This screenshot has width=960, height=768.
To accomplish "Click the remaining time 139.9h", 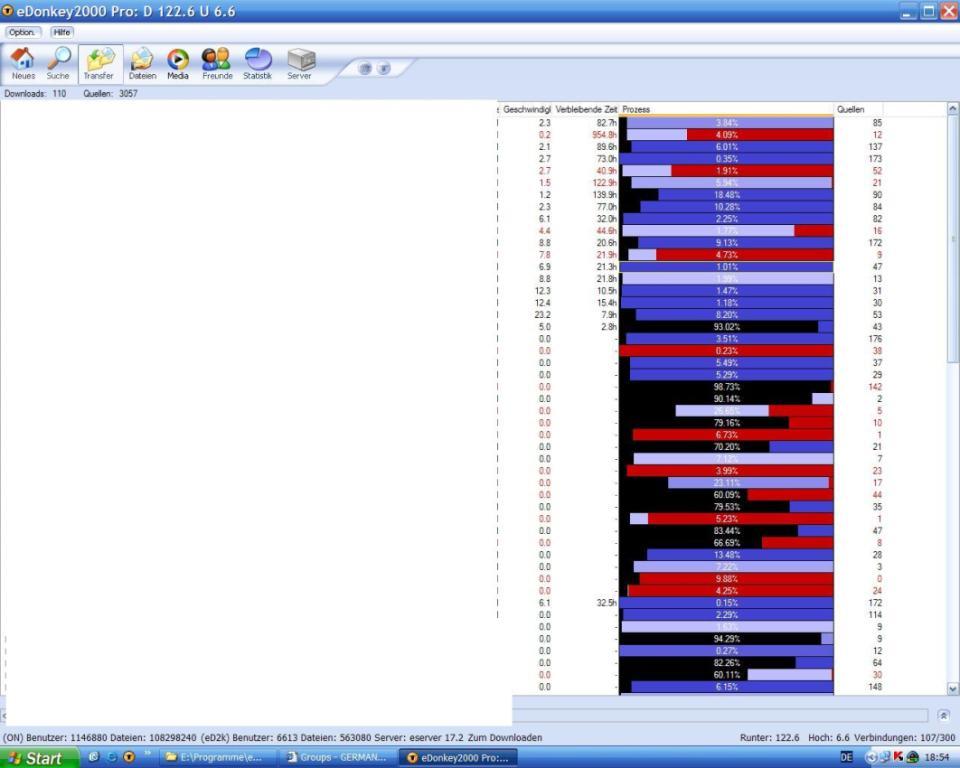I will click(x=604, y=195).
